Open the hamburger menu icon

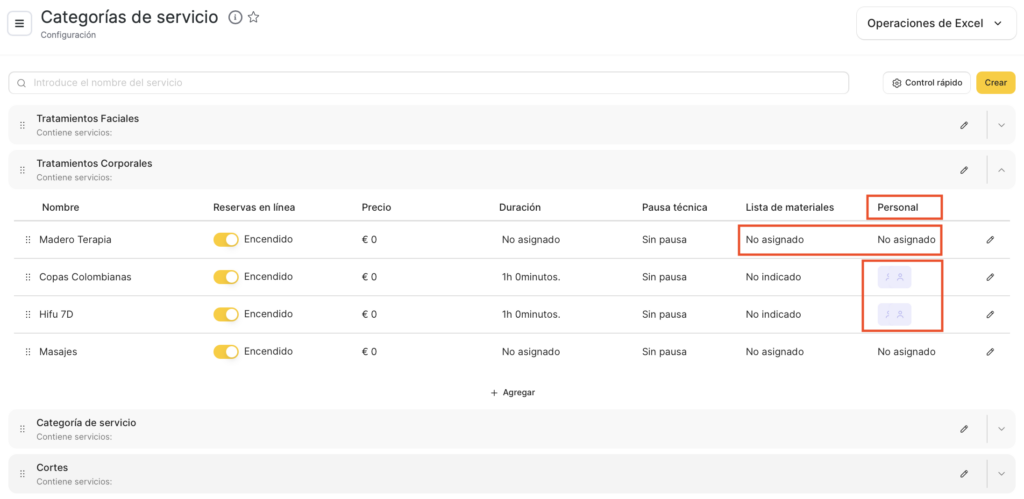tap(20, 23)
